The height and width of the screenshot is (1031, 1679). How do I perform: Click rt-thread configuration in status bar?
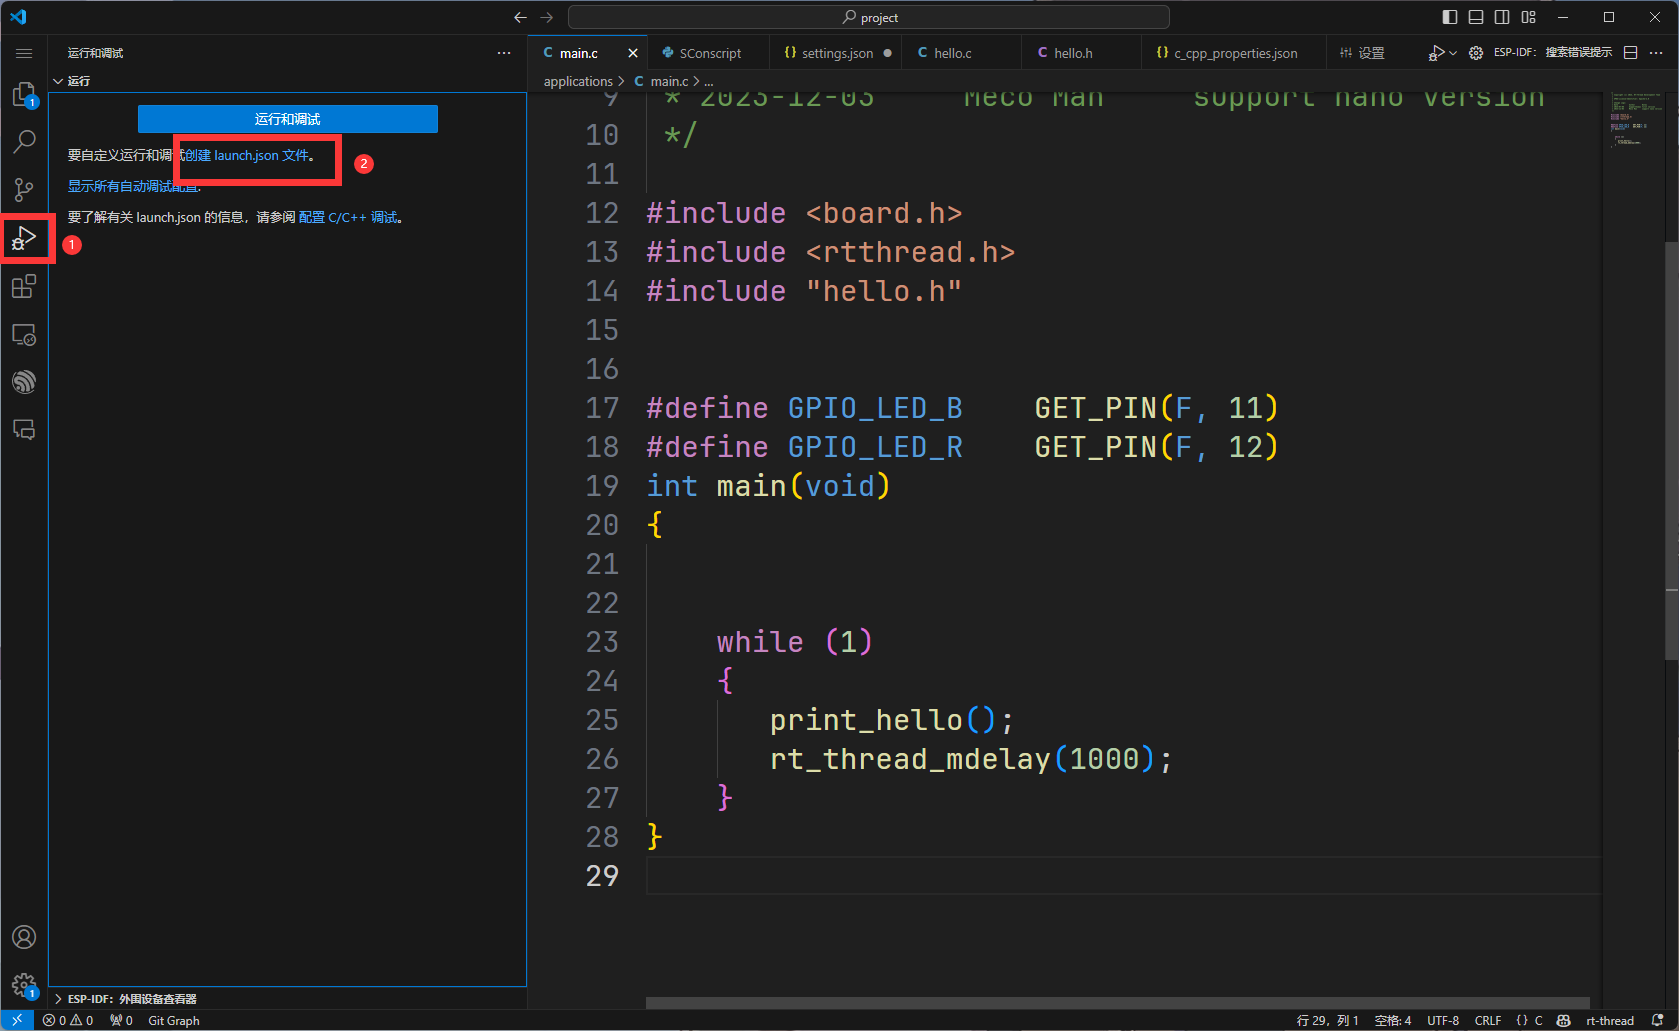[x=1610, y=1020]
